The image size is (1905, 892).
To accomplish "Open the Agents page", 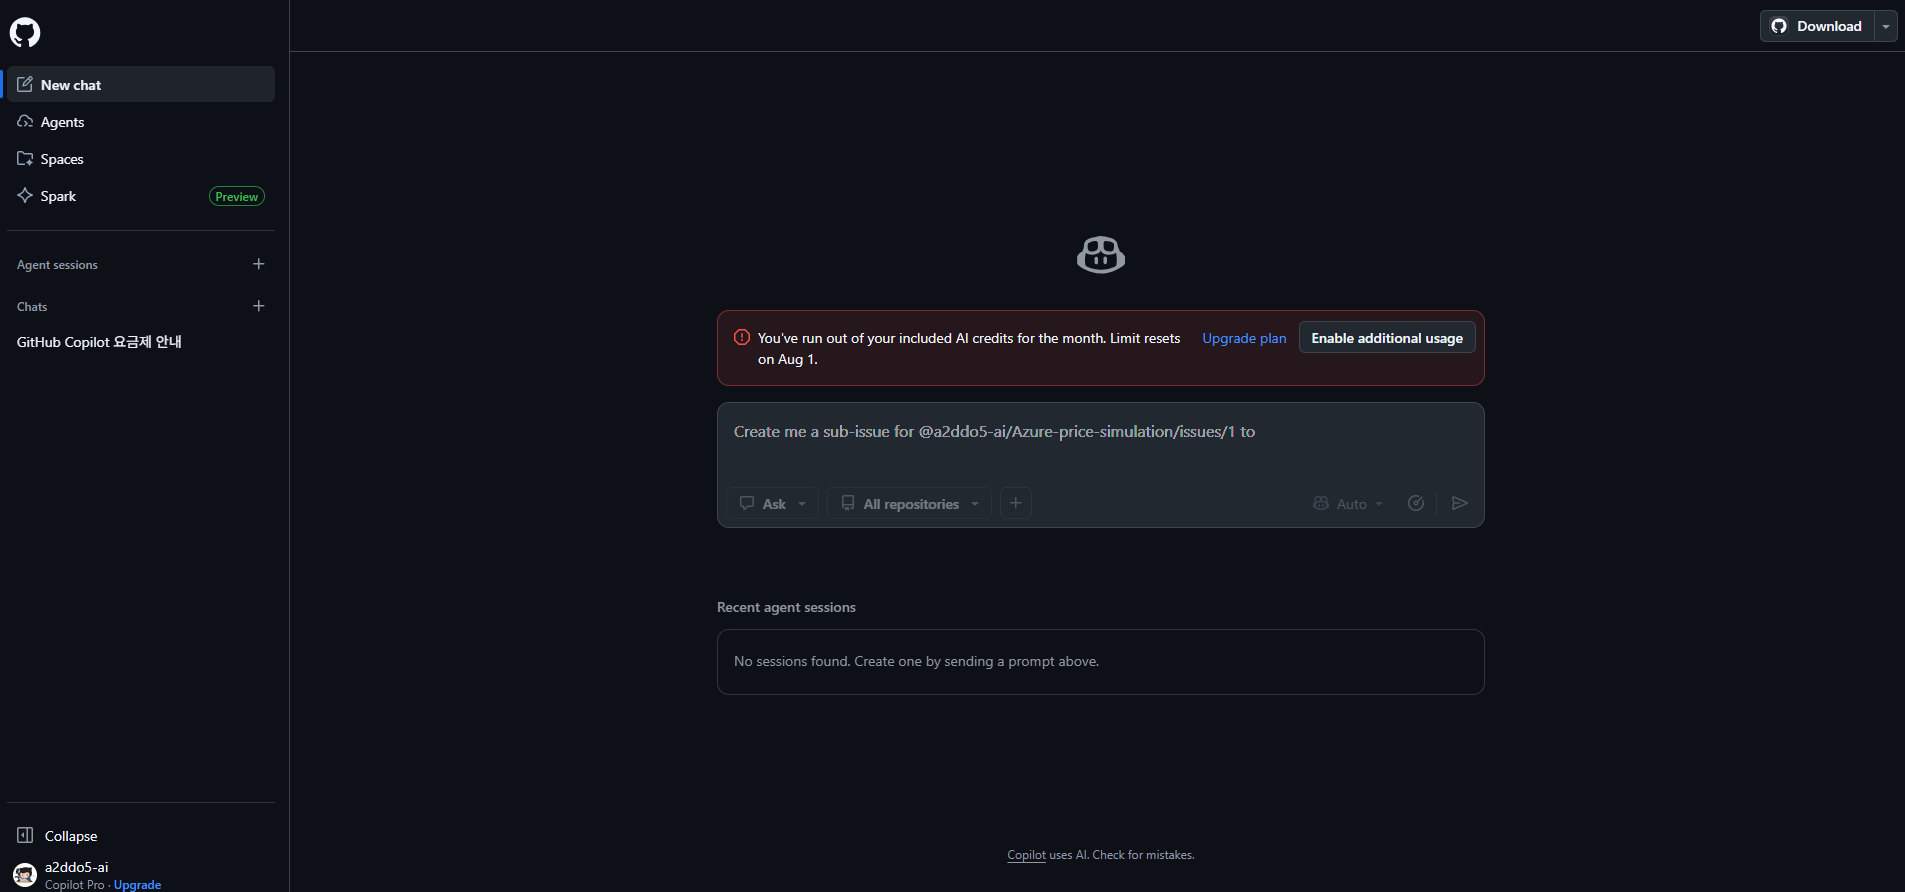I will pos(141,122).
